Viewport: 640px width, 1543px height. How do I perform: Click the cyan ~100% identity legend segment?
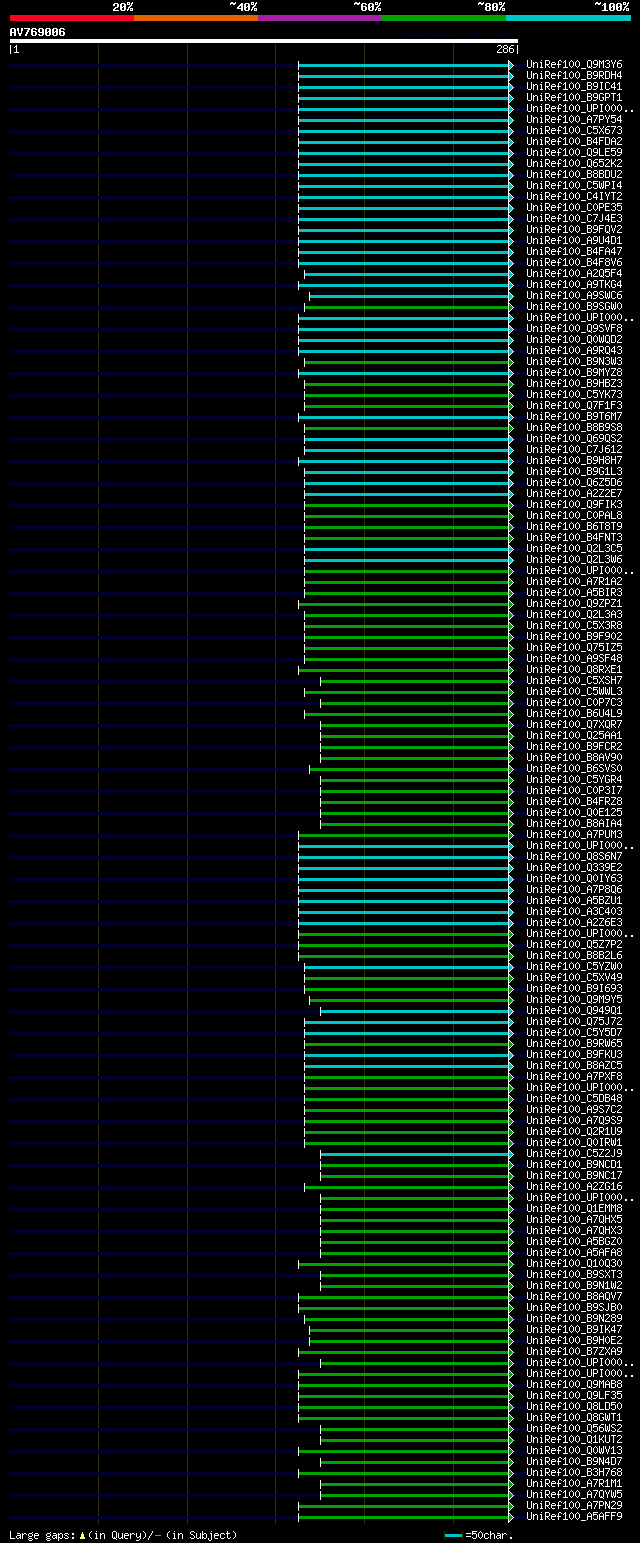pos(568,18)
